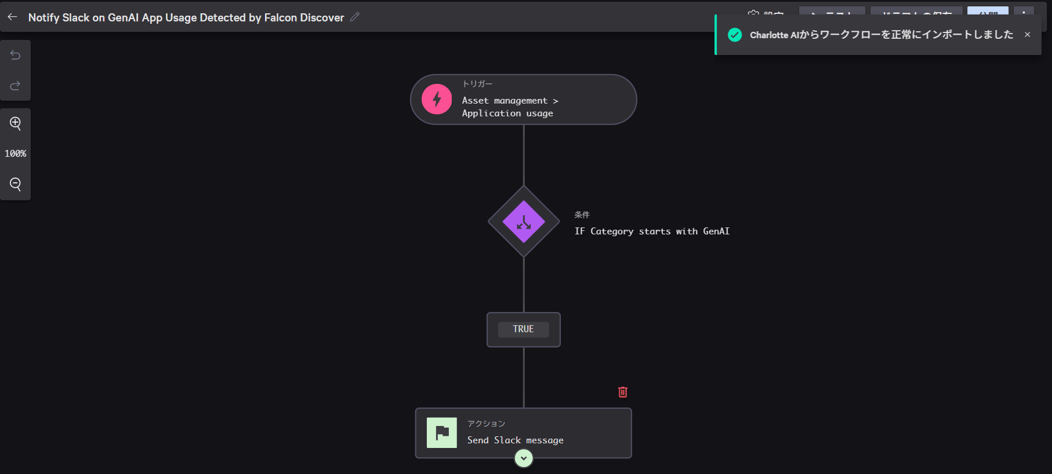
Task: Select the purple condition diamond
Action: point(523,222)
